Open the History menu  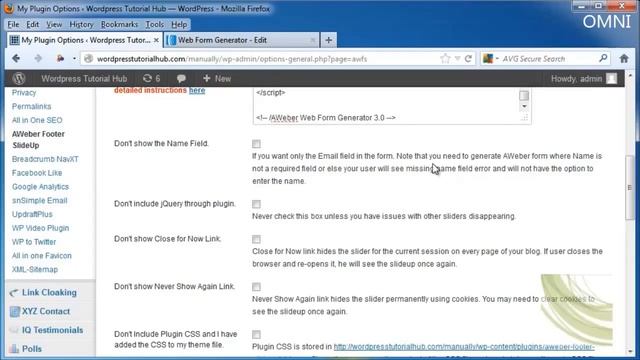[81, 24]
